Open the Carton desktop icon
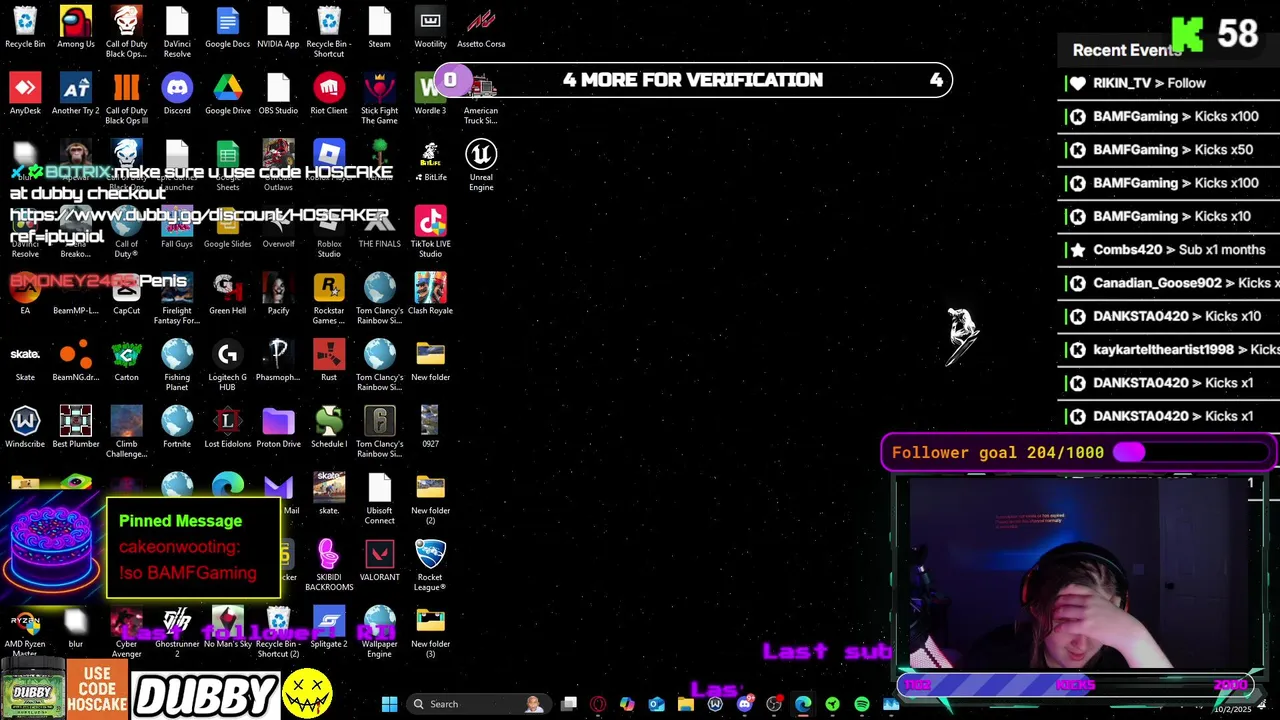The image size is (1280, 720). 126,360
